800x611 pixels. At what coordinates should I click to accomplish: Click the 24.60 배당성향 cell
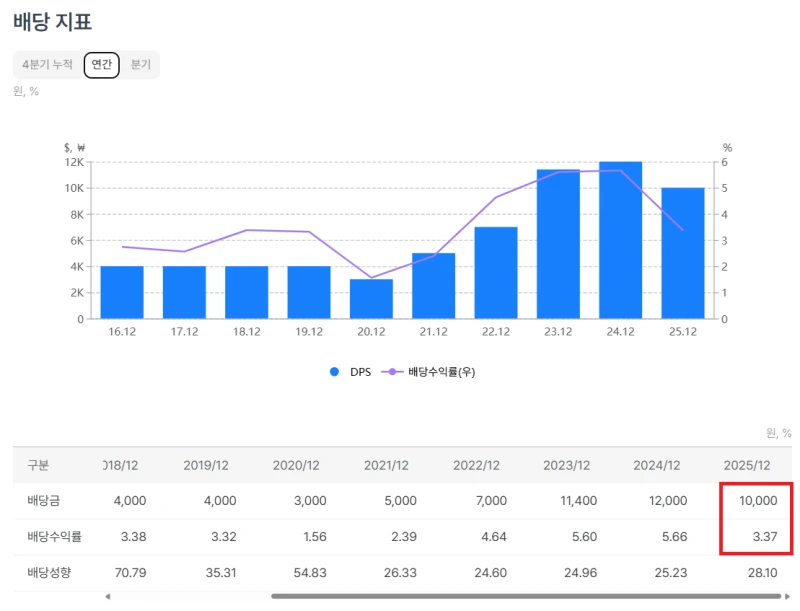[490, 573]
